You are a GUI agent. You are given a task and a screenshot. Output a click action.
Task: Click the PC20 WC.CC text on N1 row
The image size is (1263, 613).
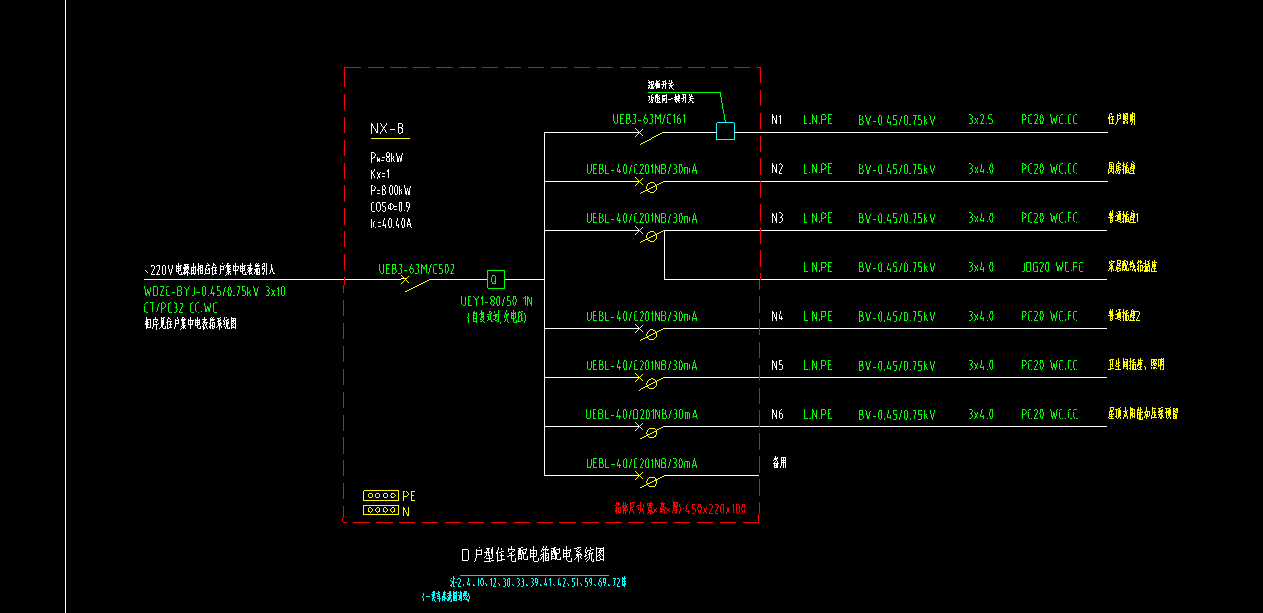(1049, 120)
